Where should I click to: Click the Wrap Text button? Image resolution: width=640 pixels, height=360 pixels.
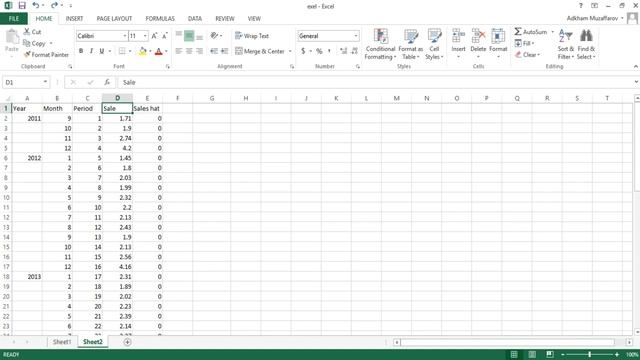click(252, 36)
